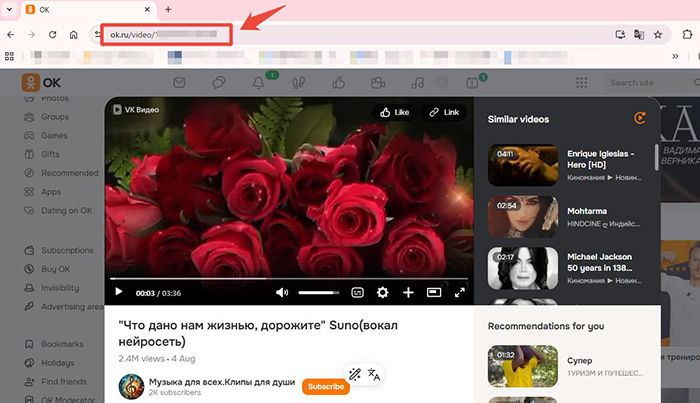
Task: Open Notifications bell icon
Action: 258,83
